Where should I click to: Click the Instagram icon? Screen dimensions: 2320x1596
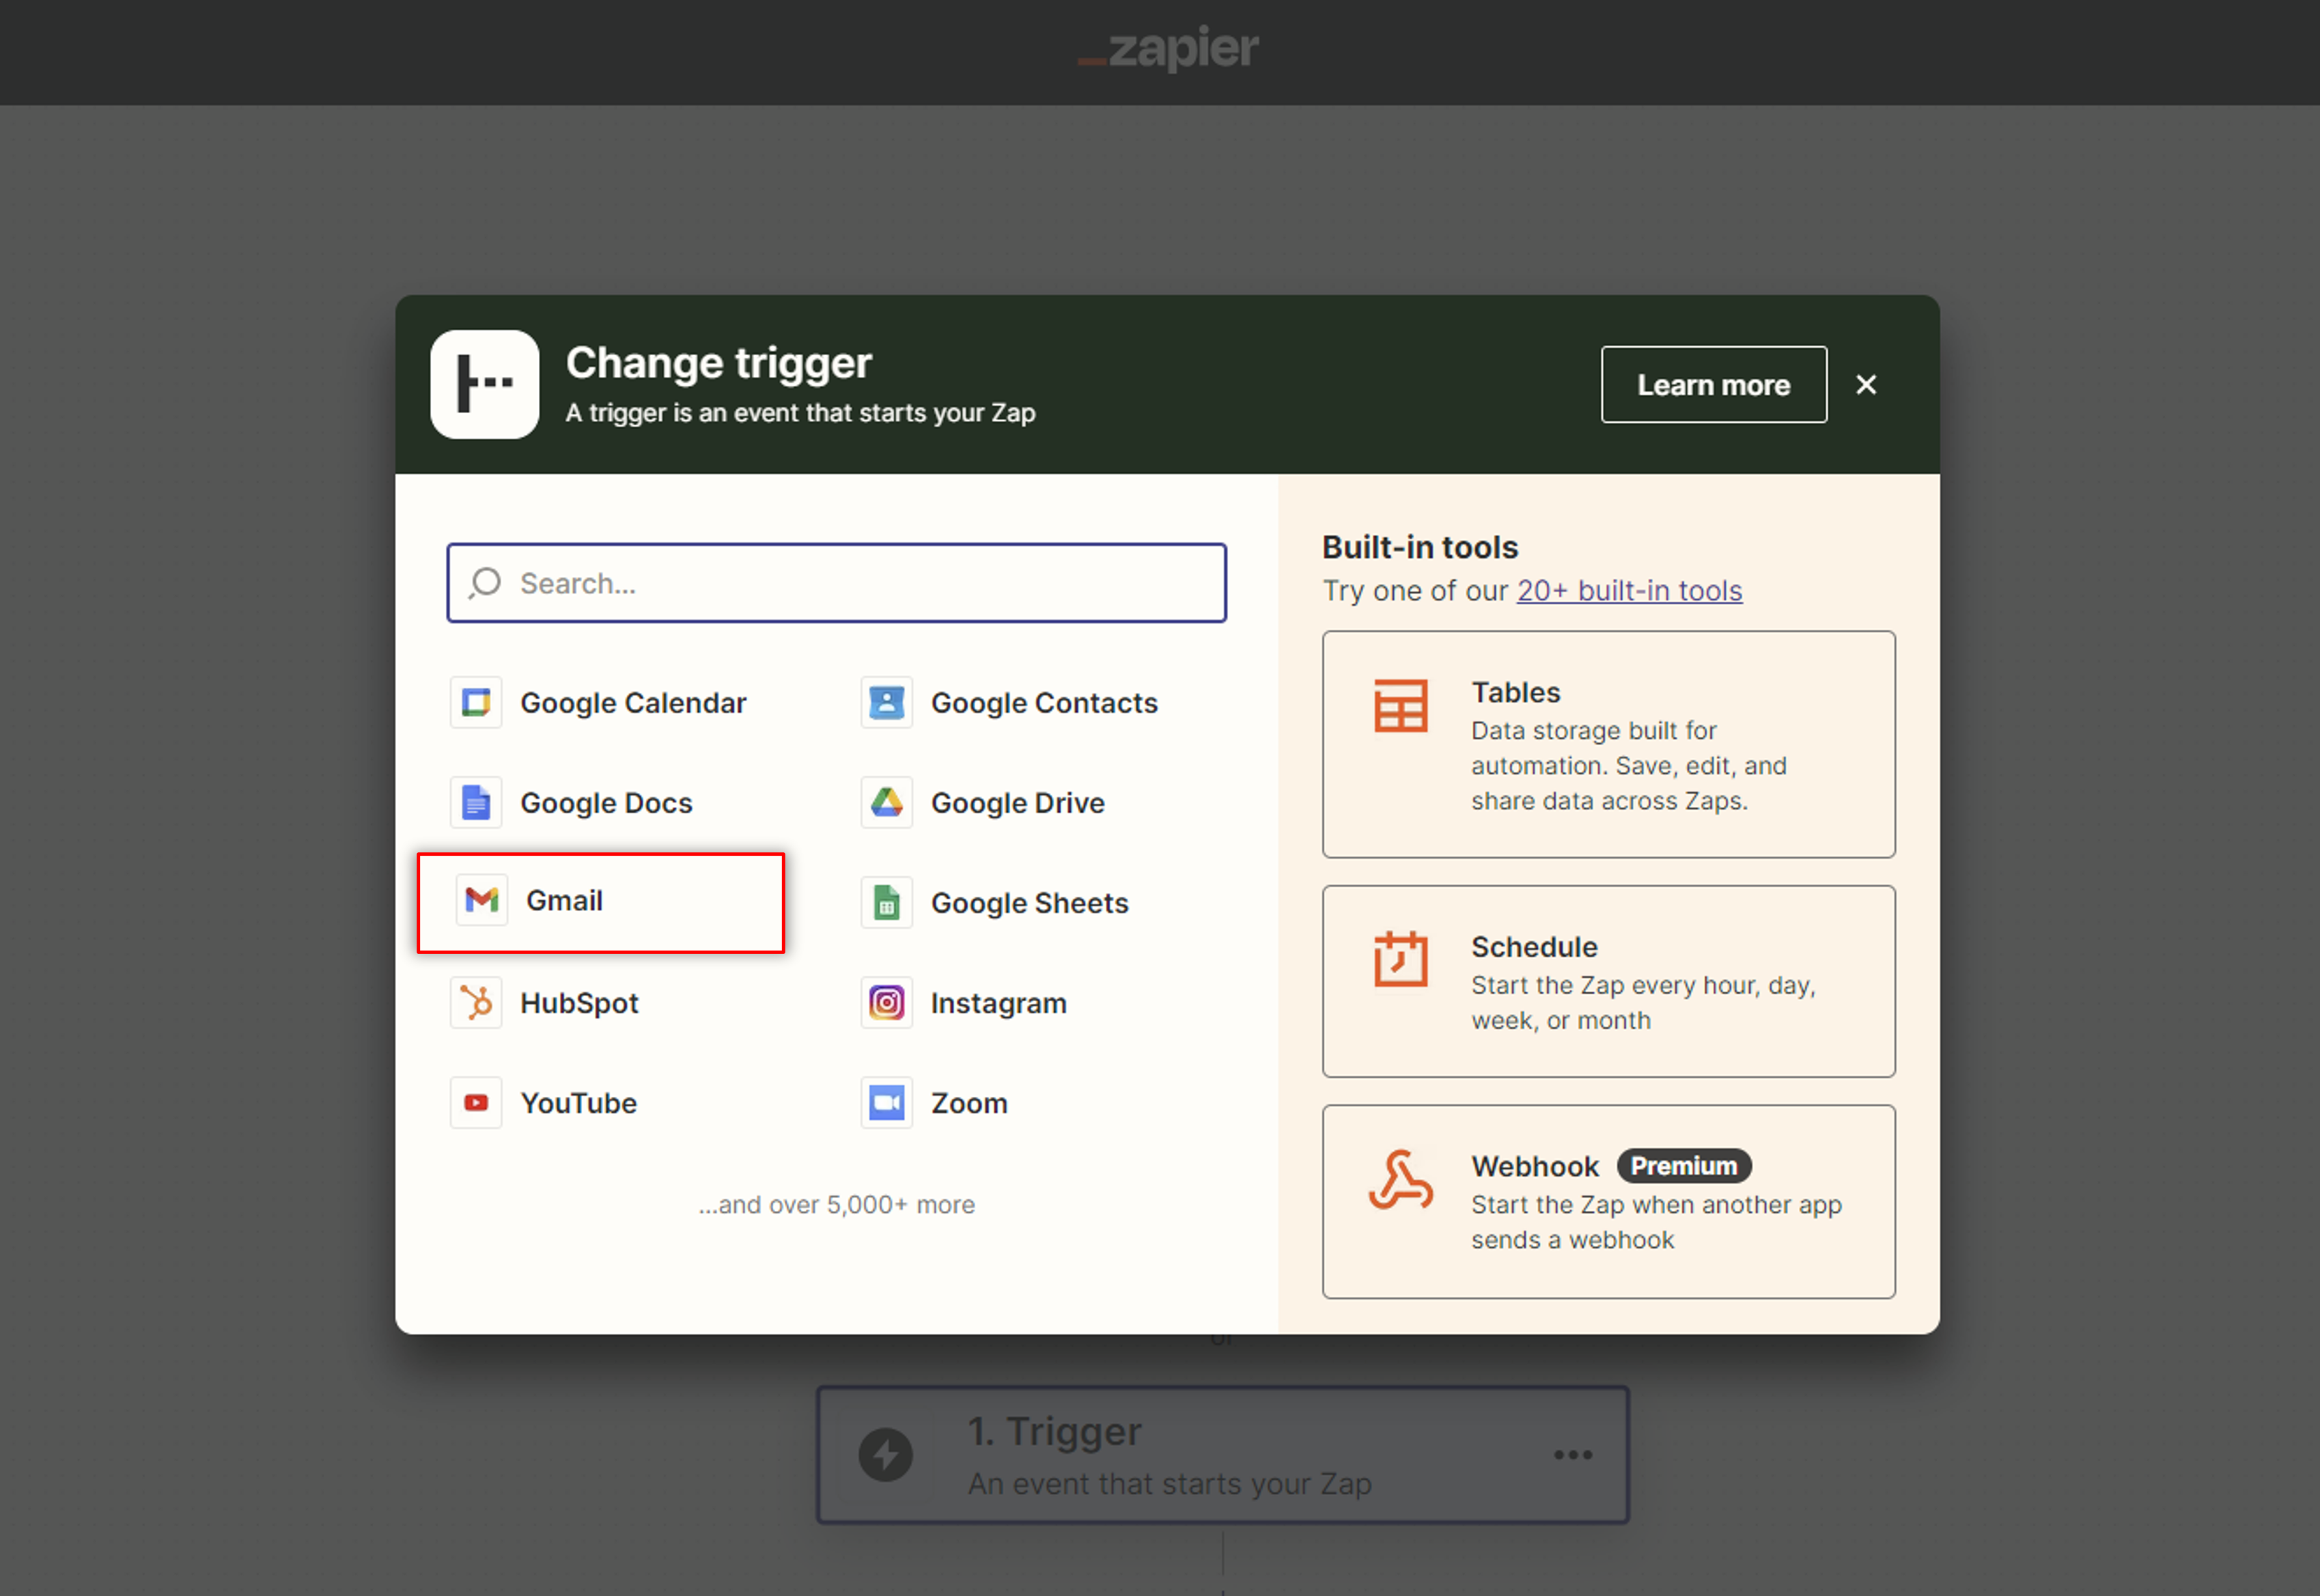point(886,1003)
